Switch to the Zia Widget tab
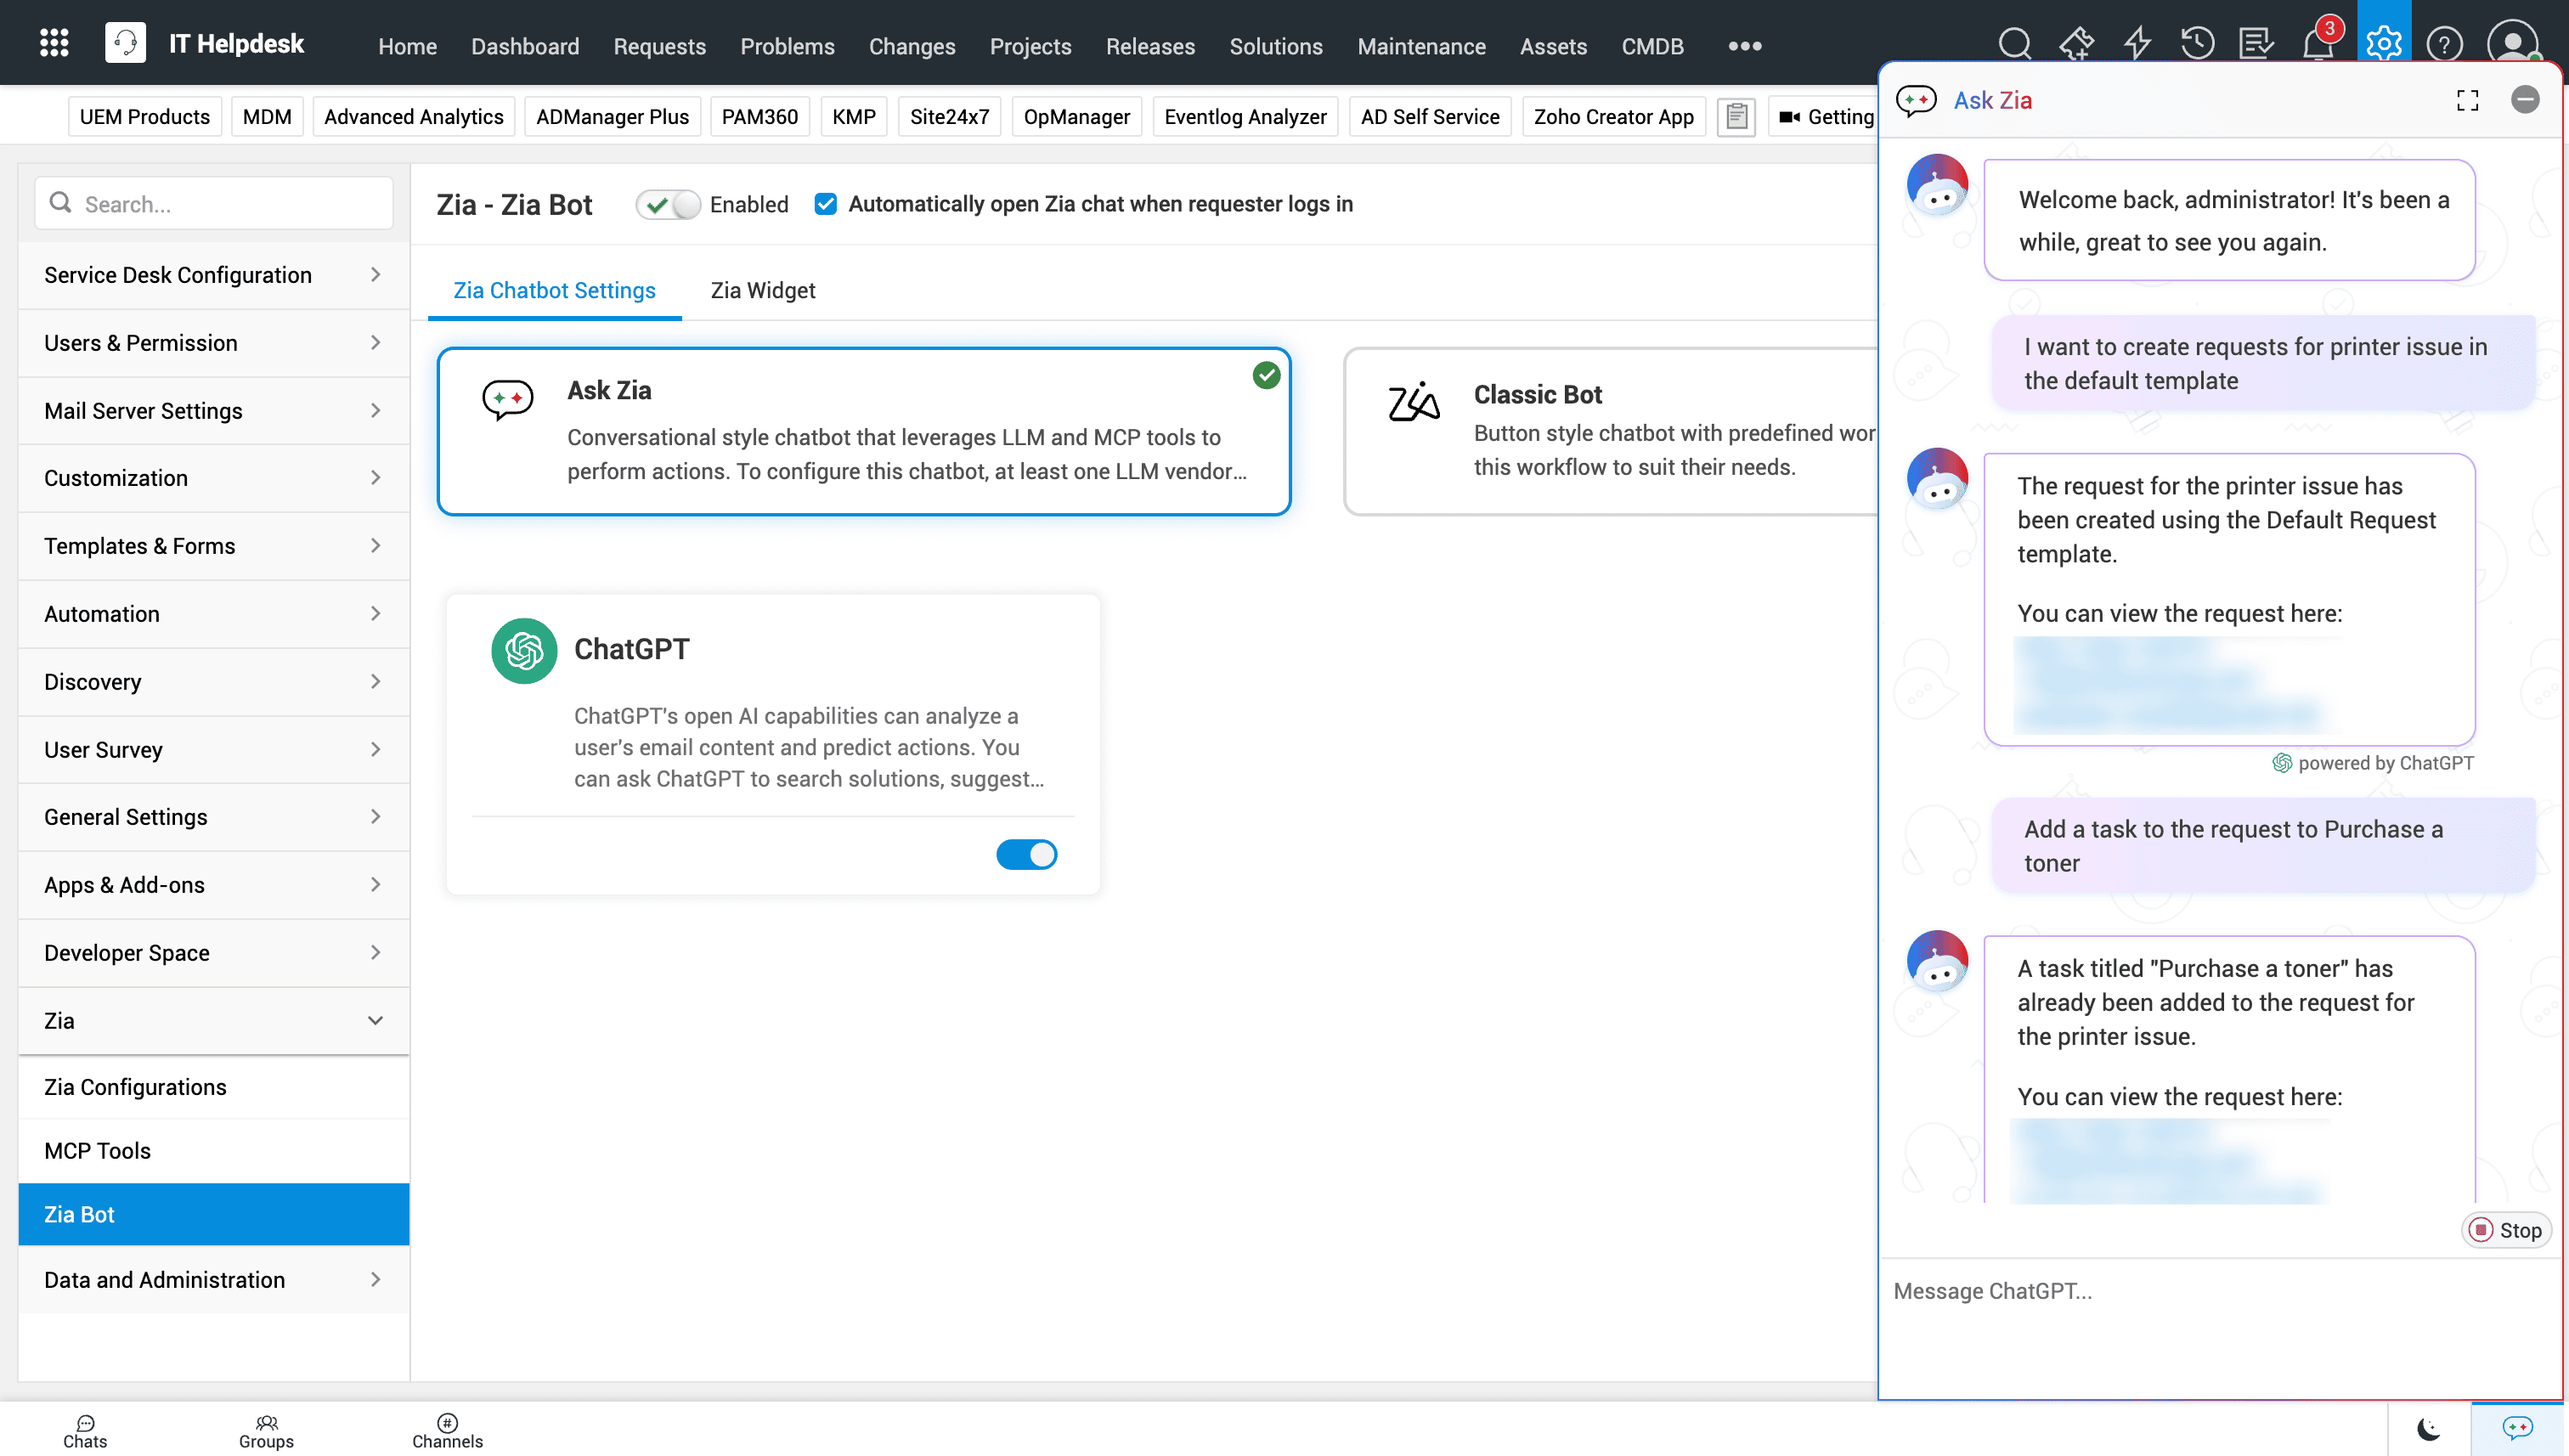The image size is (2569, 1456). (x=762, y=290)
